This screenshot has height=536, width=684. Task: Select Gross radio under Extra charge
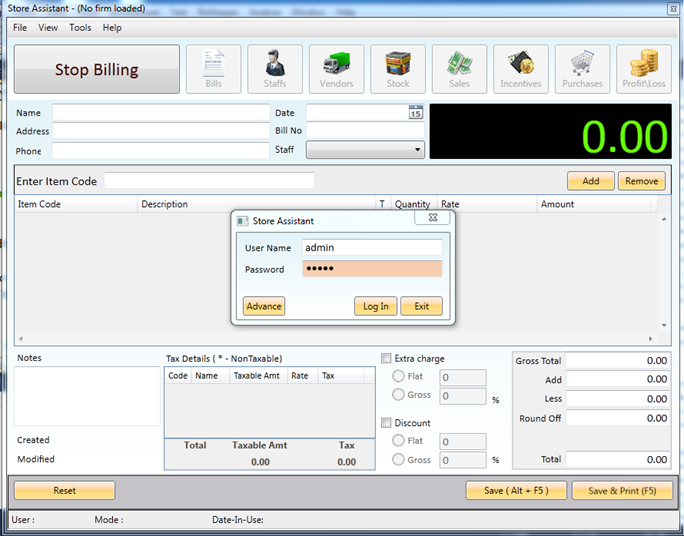[x=398, y=394]
